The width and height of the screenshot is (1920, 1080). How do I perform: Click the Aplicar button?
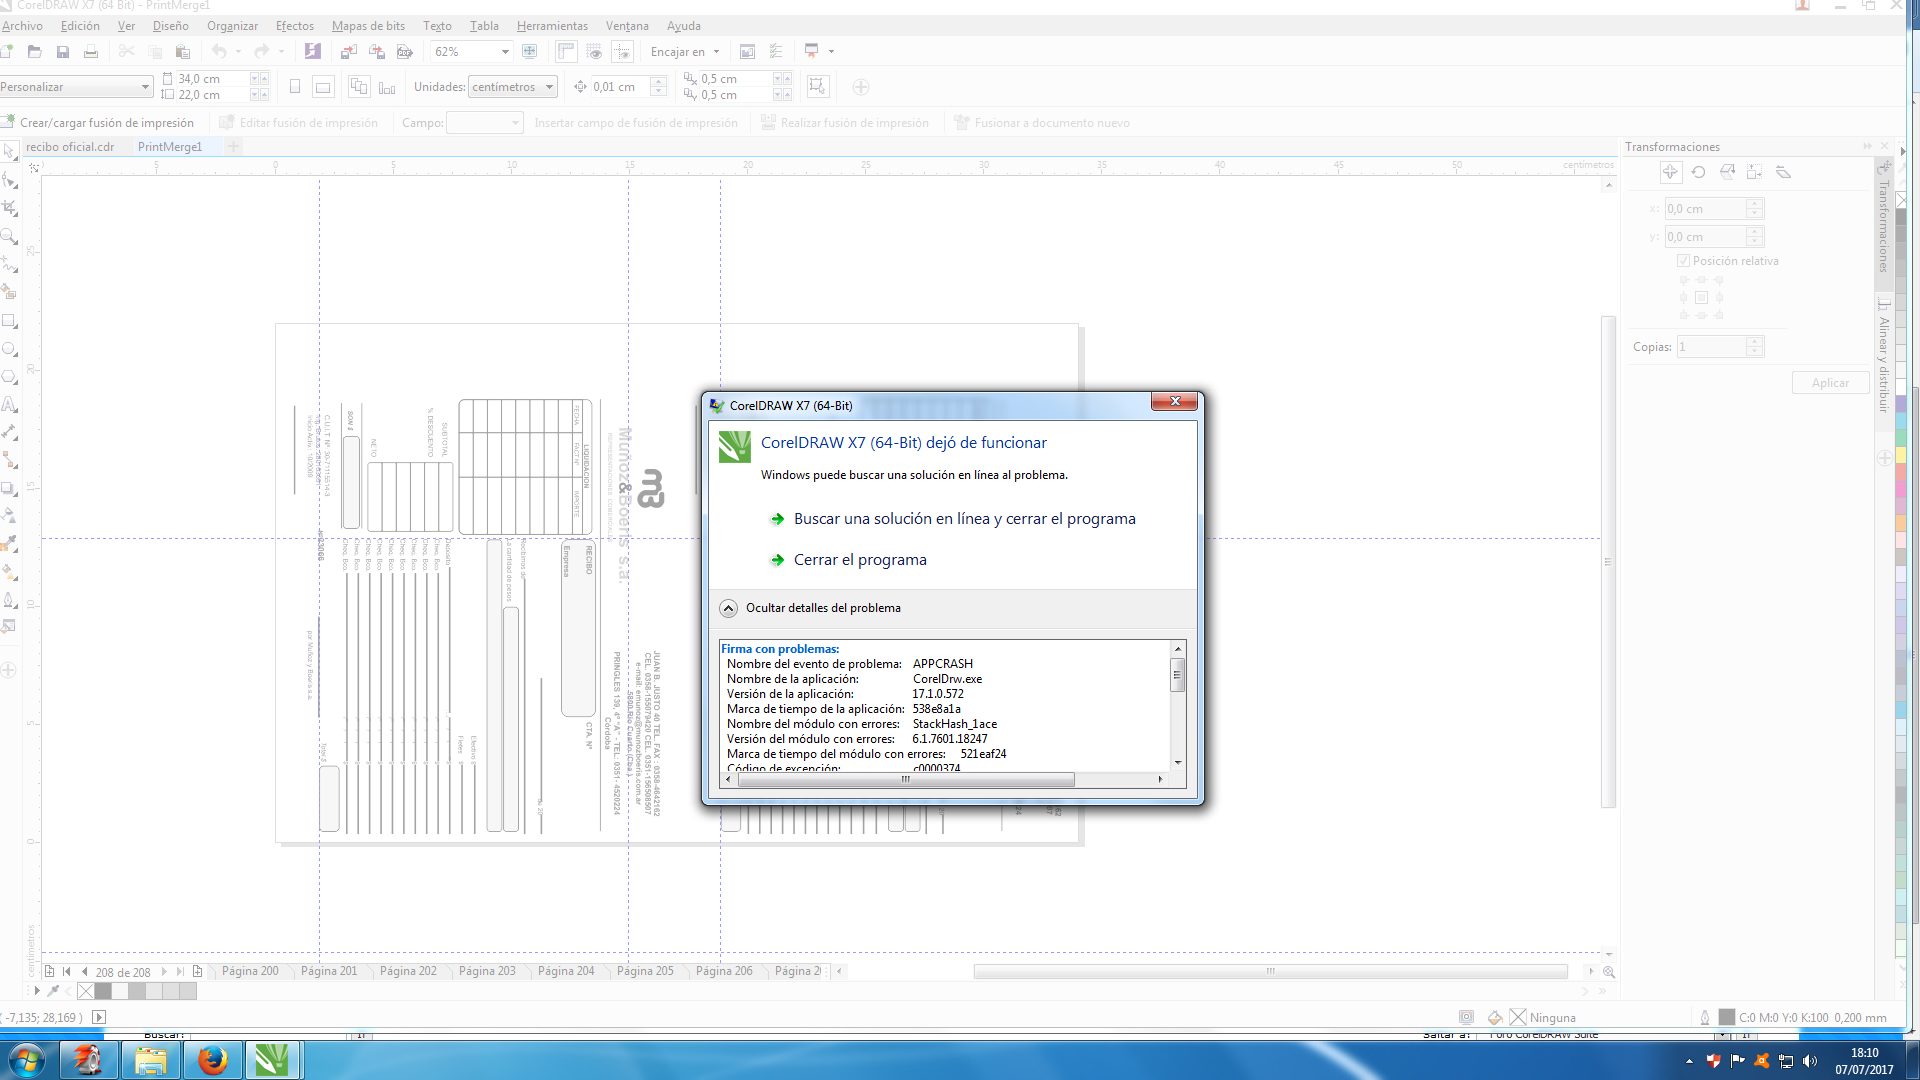(1830, 383)
